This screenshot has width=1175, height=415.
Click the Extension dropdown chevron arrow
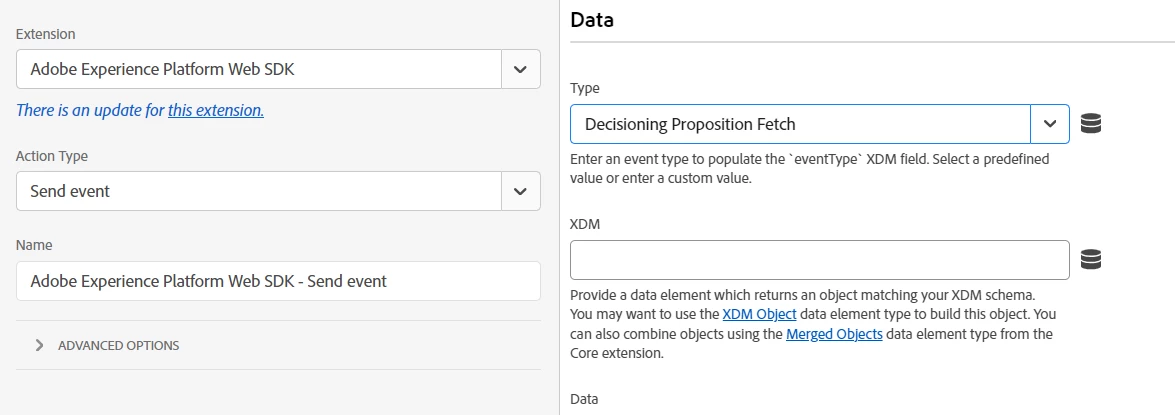[x=520, y=69]
